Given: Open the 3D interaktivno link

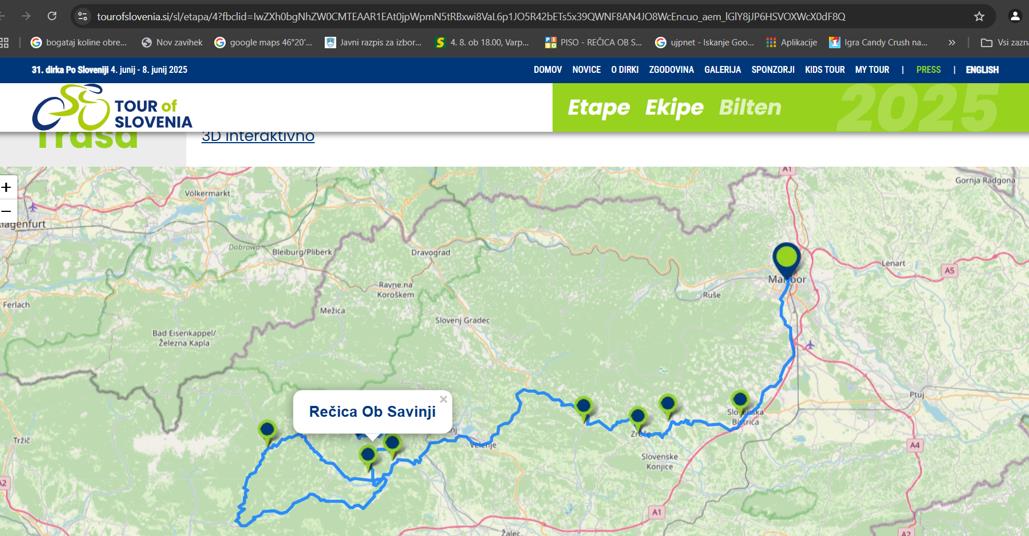Looking at the screenshot, I should tap(258, 136).
